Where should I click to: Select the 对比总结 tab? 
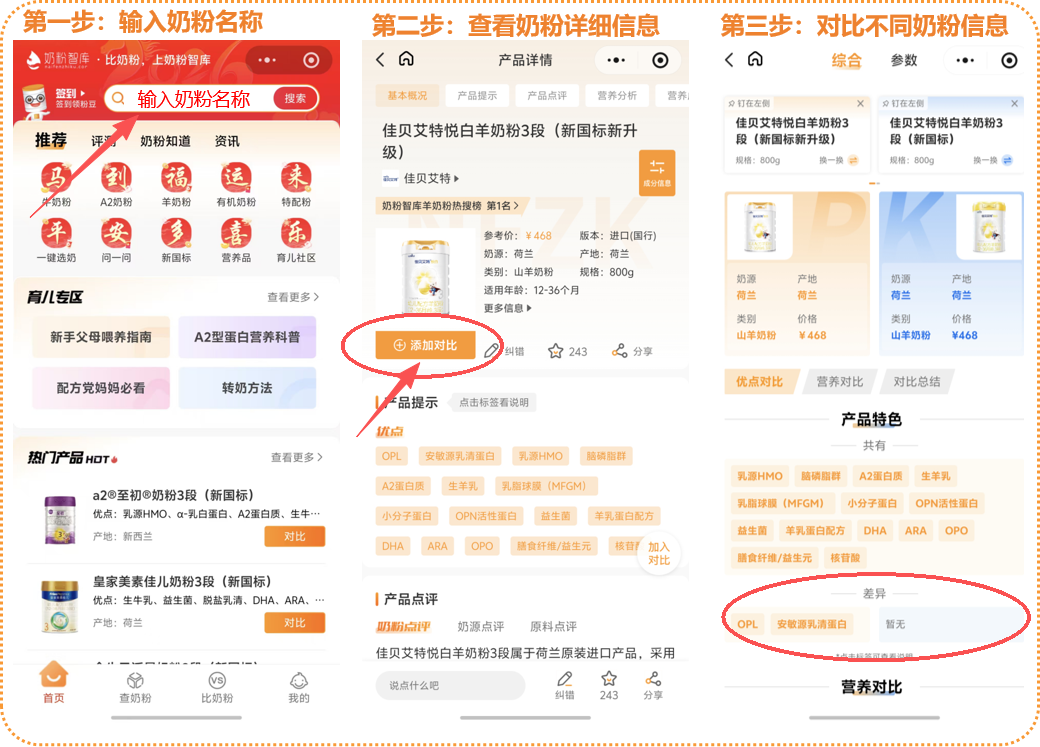tap(917, 381)
